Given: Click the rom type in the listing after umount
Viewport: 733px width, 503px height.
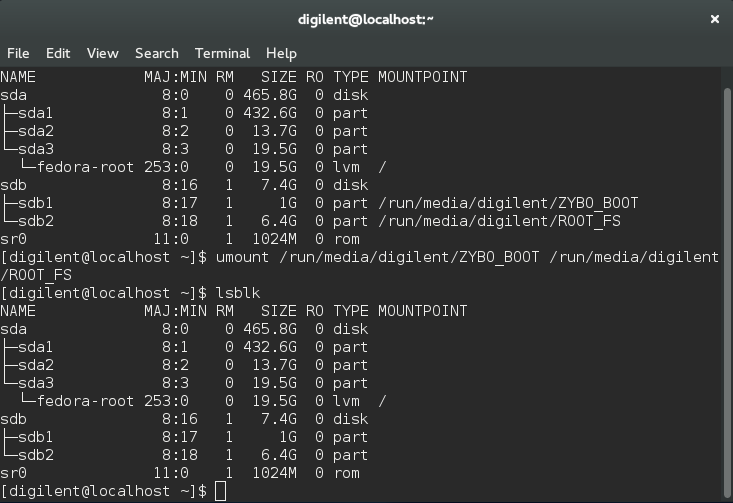Looking at the screenshot, I should point(346,473).
